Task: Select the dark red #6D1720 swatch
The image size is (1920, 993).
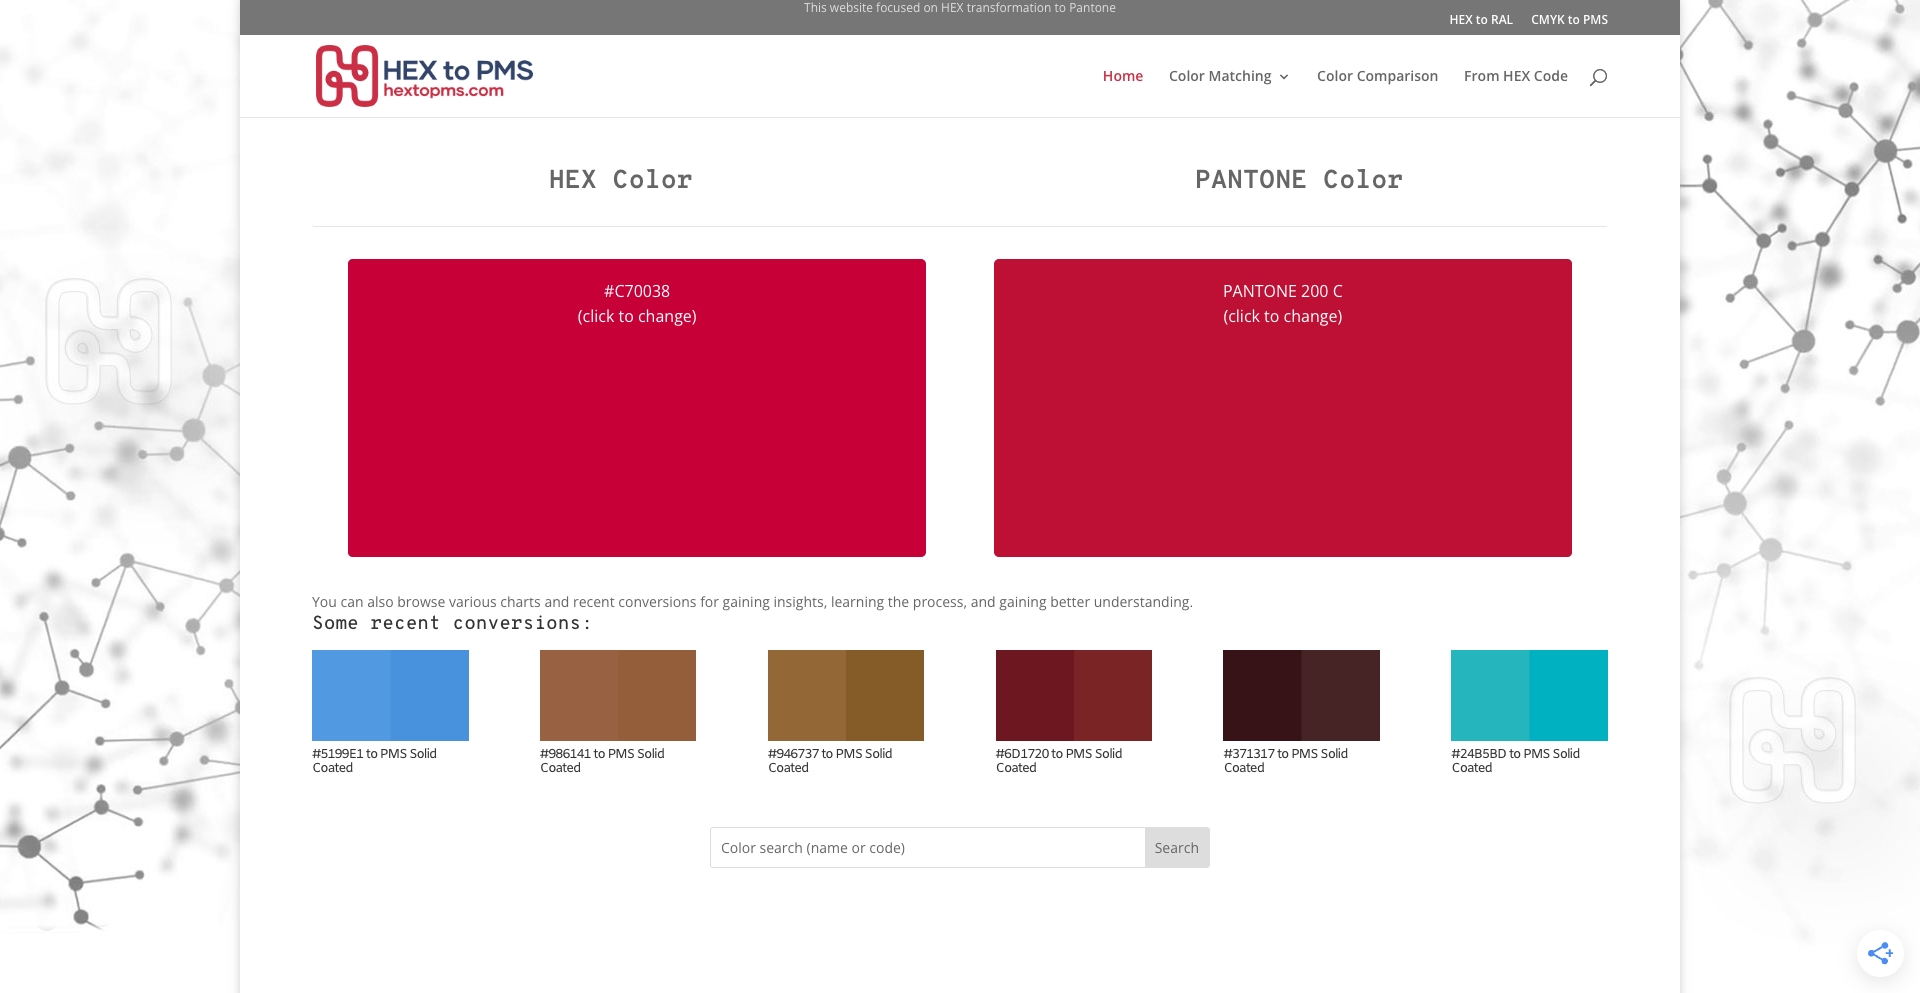Action: (x=1073, y=695)
